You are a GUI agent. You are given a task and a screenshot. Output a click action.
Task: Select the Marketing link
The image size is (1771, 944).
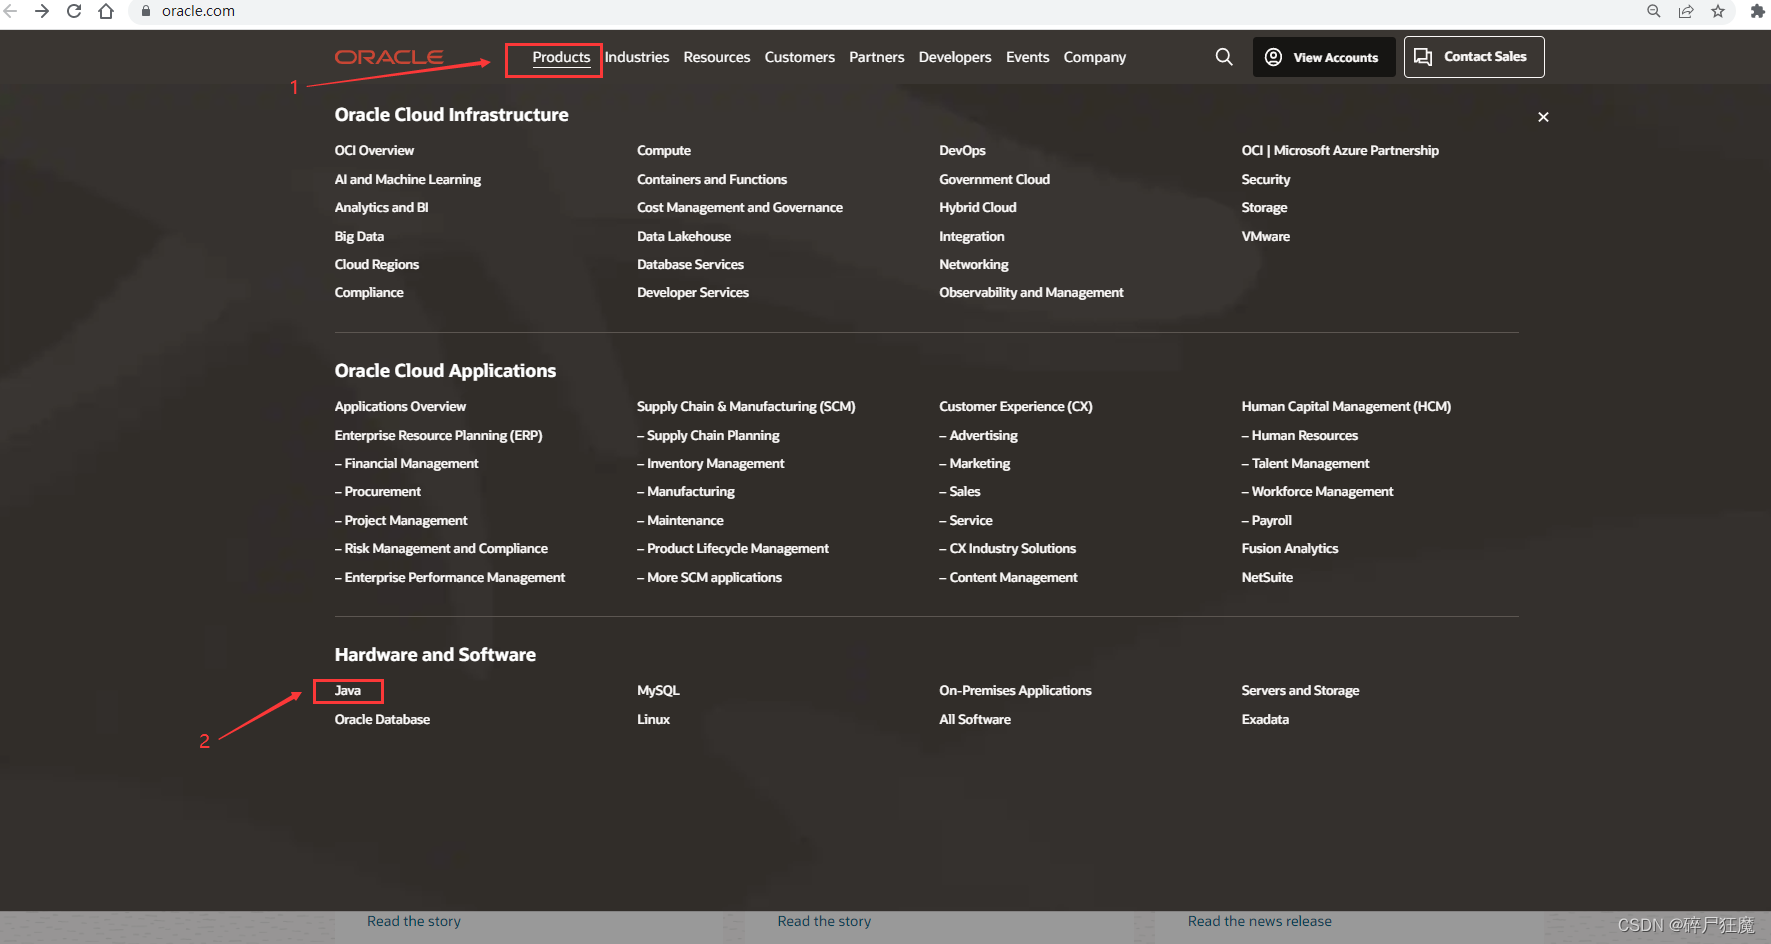975,463
